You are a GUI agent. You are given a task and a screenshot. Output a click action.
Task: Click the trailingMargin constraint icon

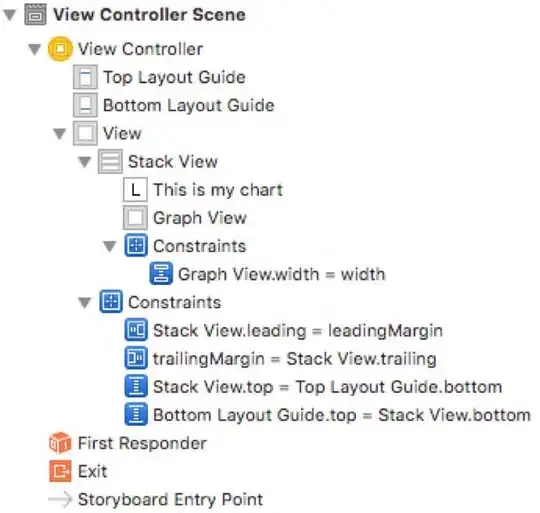[x=136, y=358]
